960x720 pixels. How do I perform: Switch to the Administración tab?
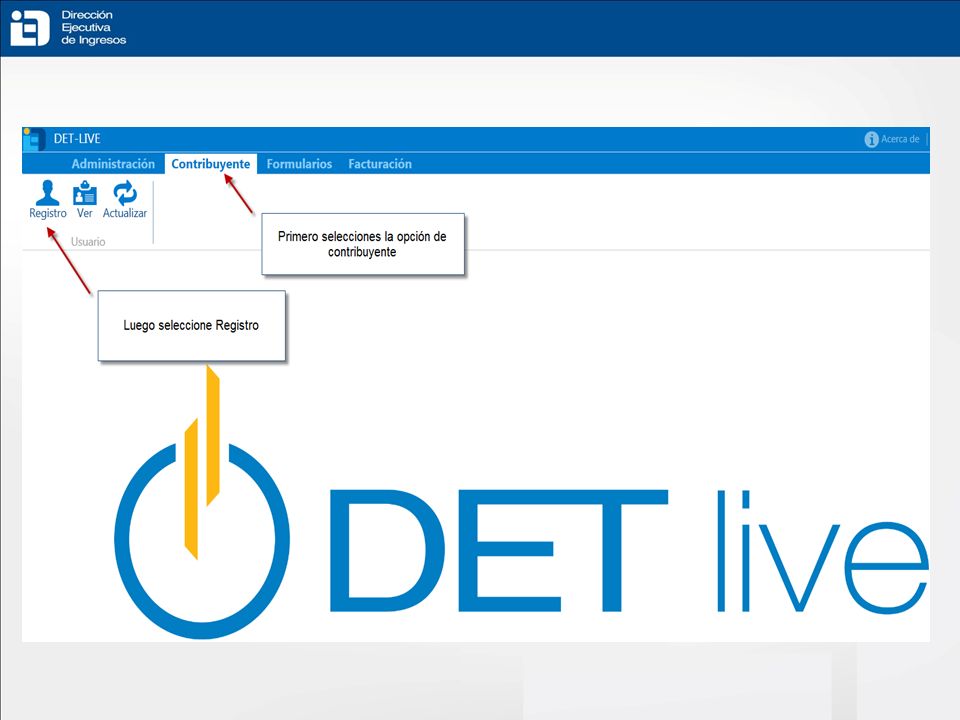pos(113,164)
